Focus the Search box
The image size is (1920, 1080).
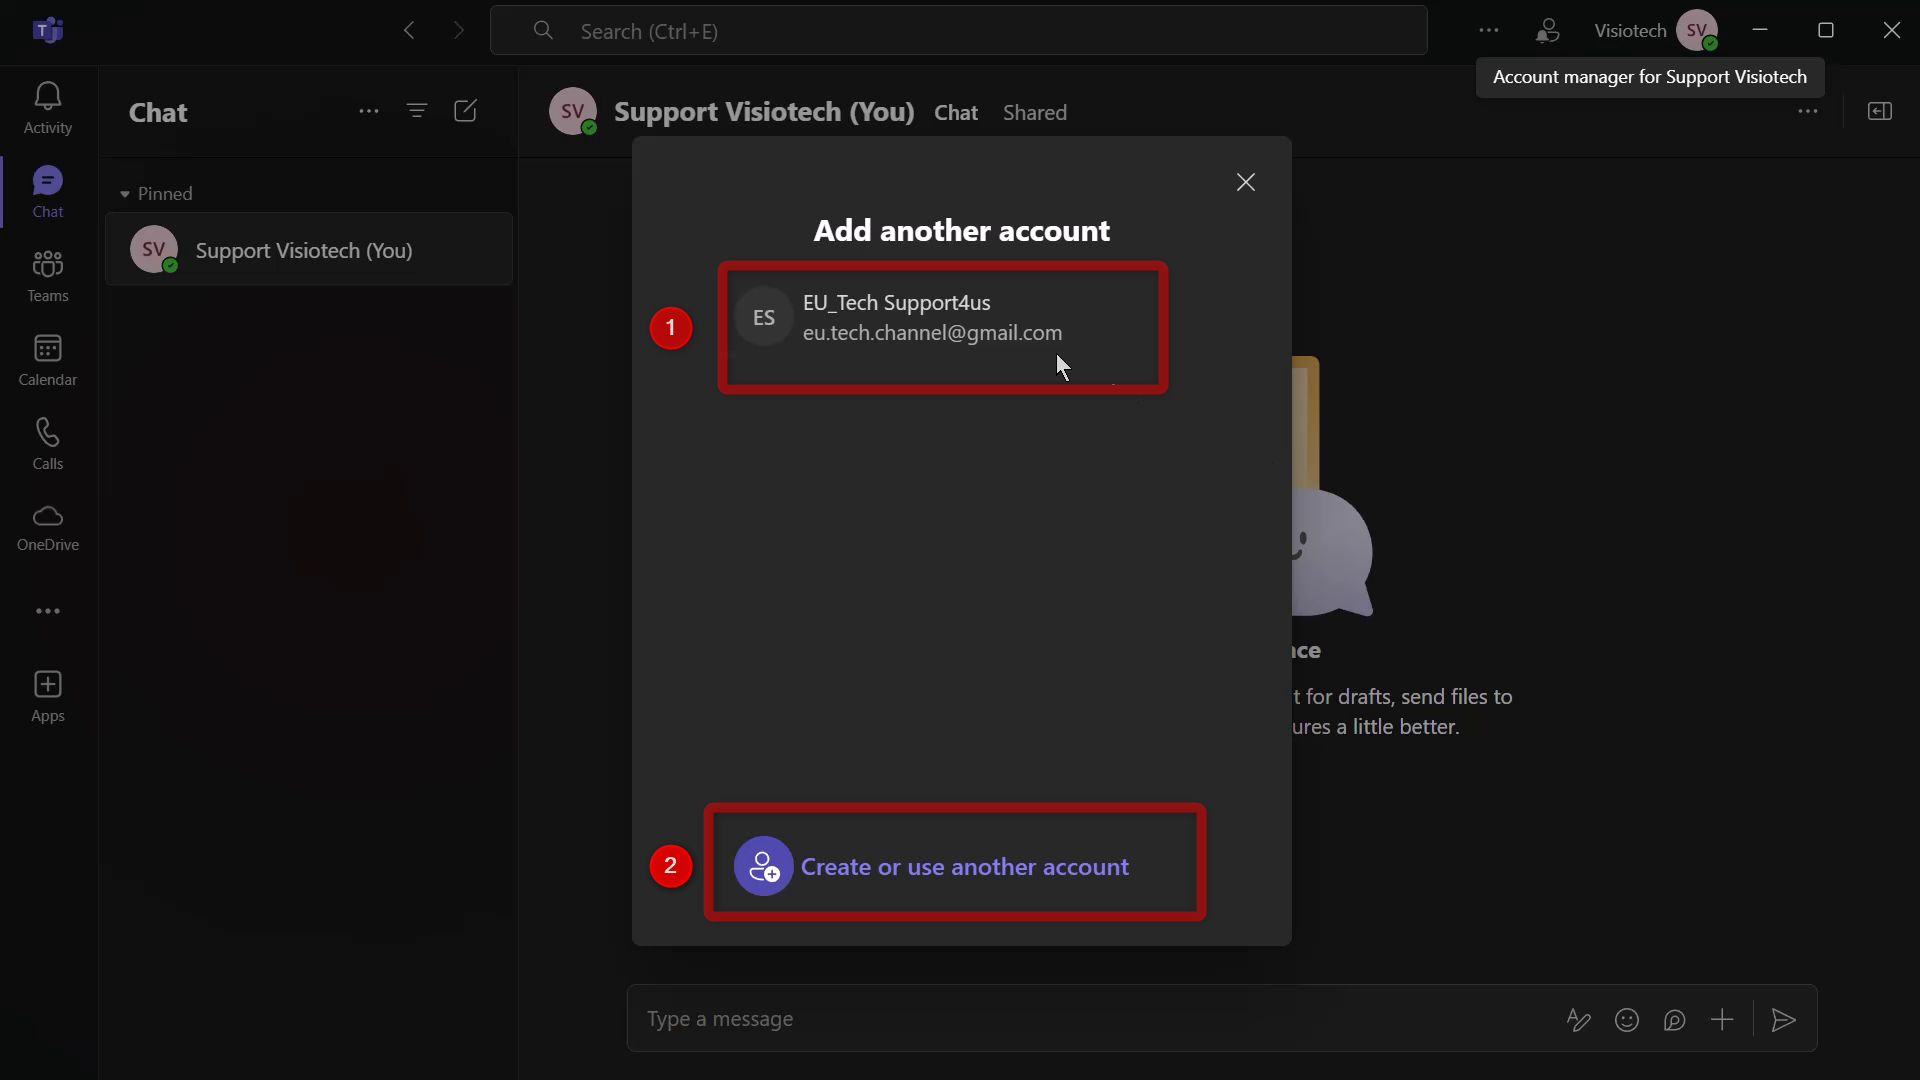tap(959, 30)
